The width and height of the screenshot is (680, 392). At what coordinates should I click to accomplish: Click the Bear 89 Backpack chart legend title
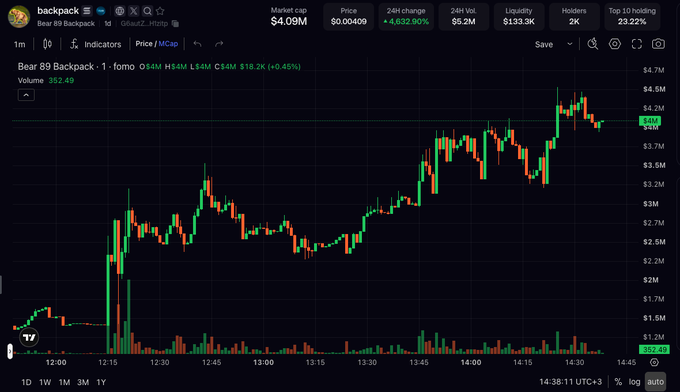point(76,66)
